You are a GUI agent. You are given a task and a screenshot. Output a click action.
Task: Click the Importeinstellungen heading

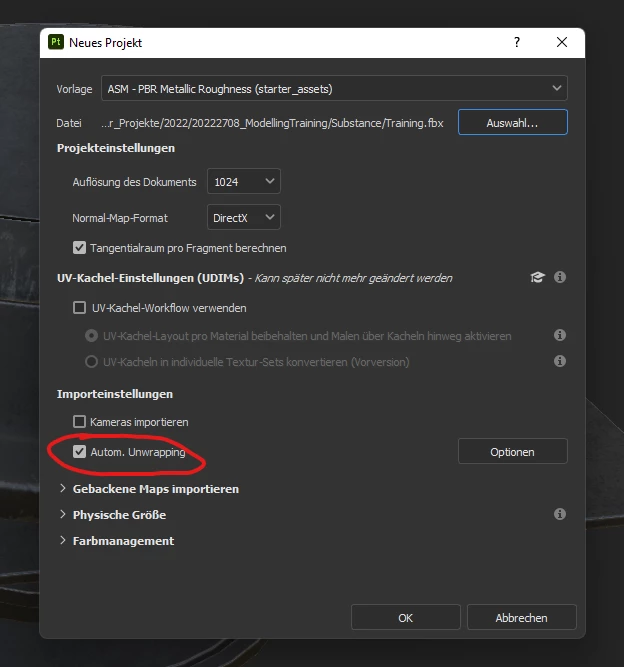point(115,394)
